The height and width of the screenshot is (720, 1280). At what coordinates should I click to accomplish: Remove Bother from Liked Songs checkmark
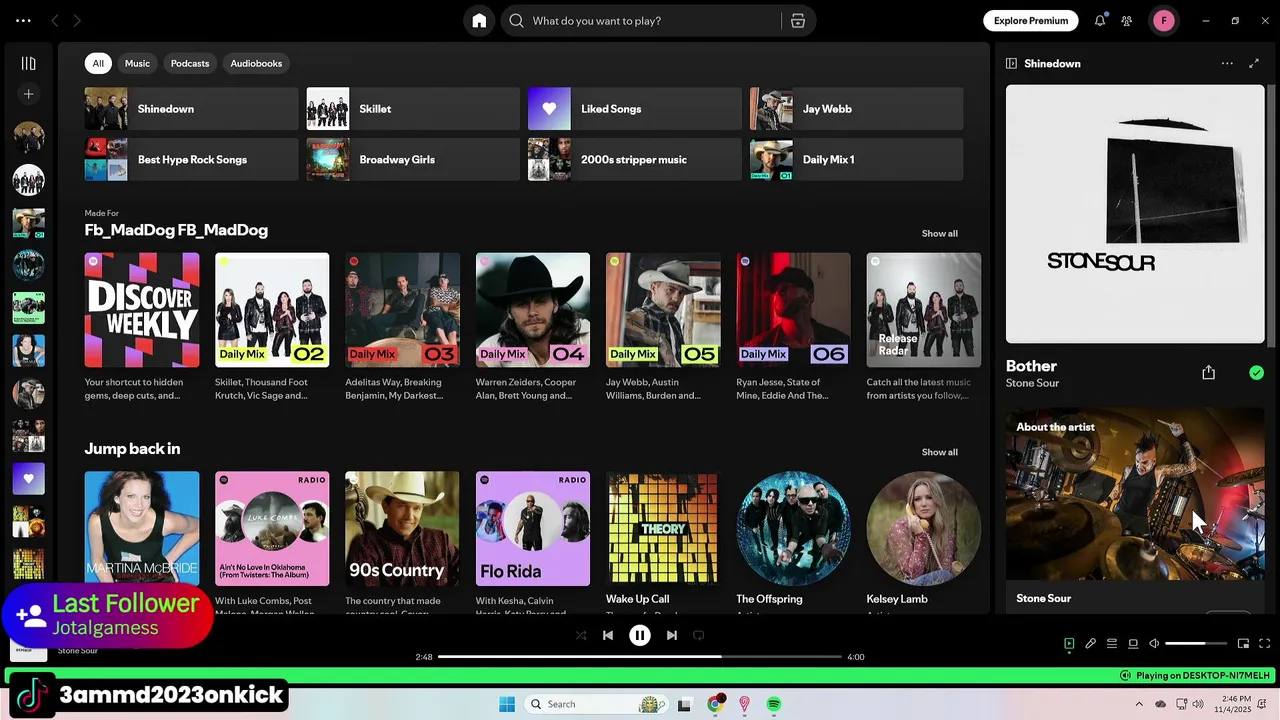click(1256, 373)
